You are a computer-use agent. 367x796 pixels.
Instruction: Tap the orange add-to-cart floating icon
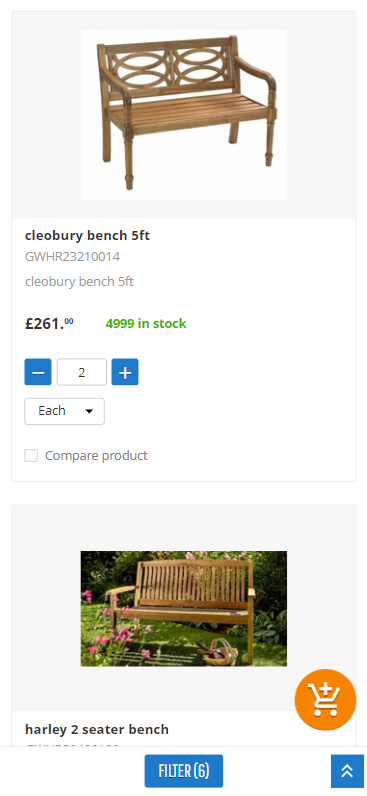(325, 700)
